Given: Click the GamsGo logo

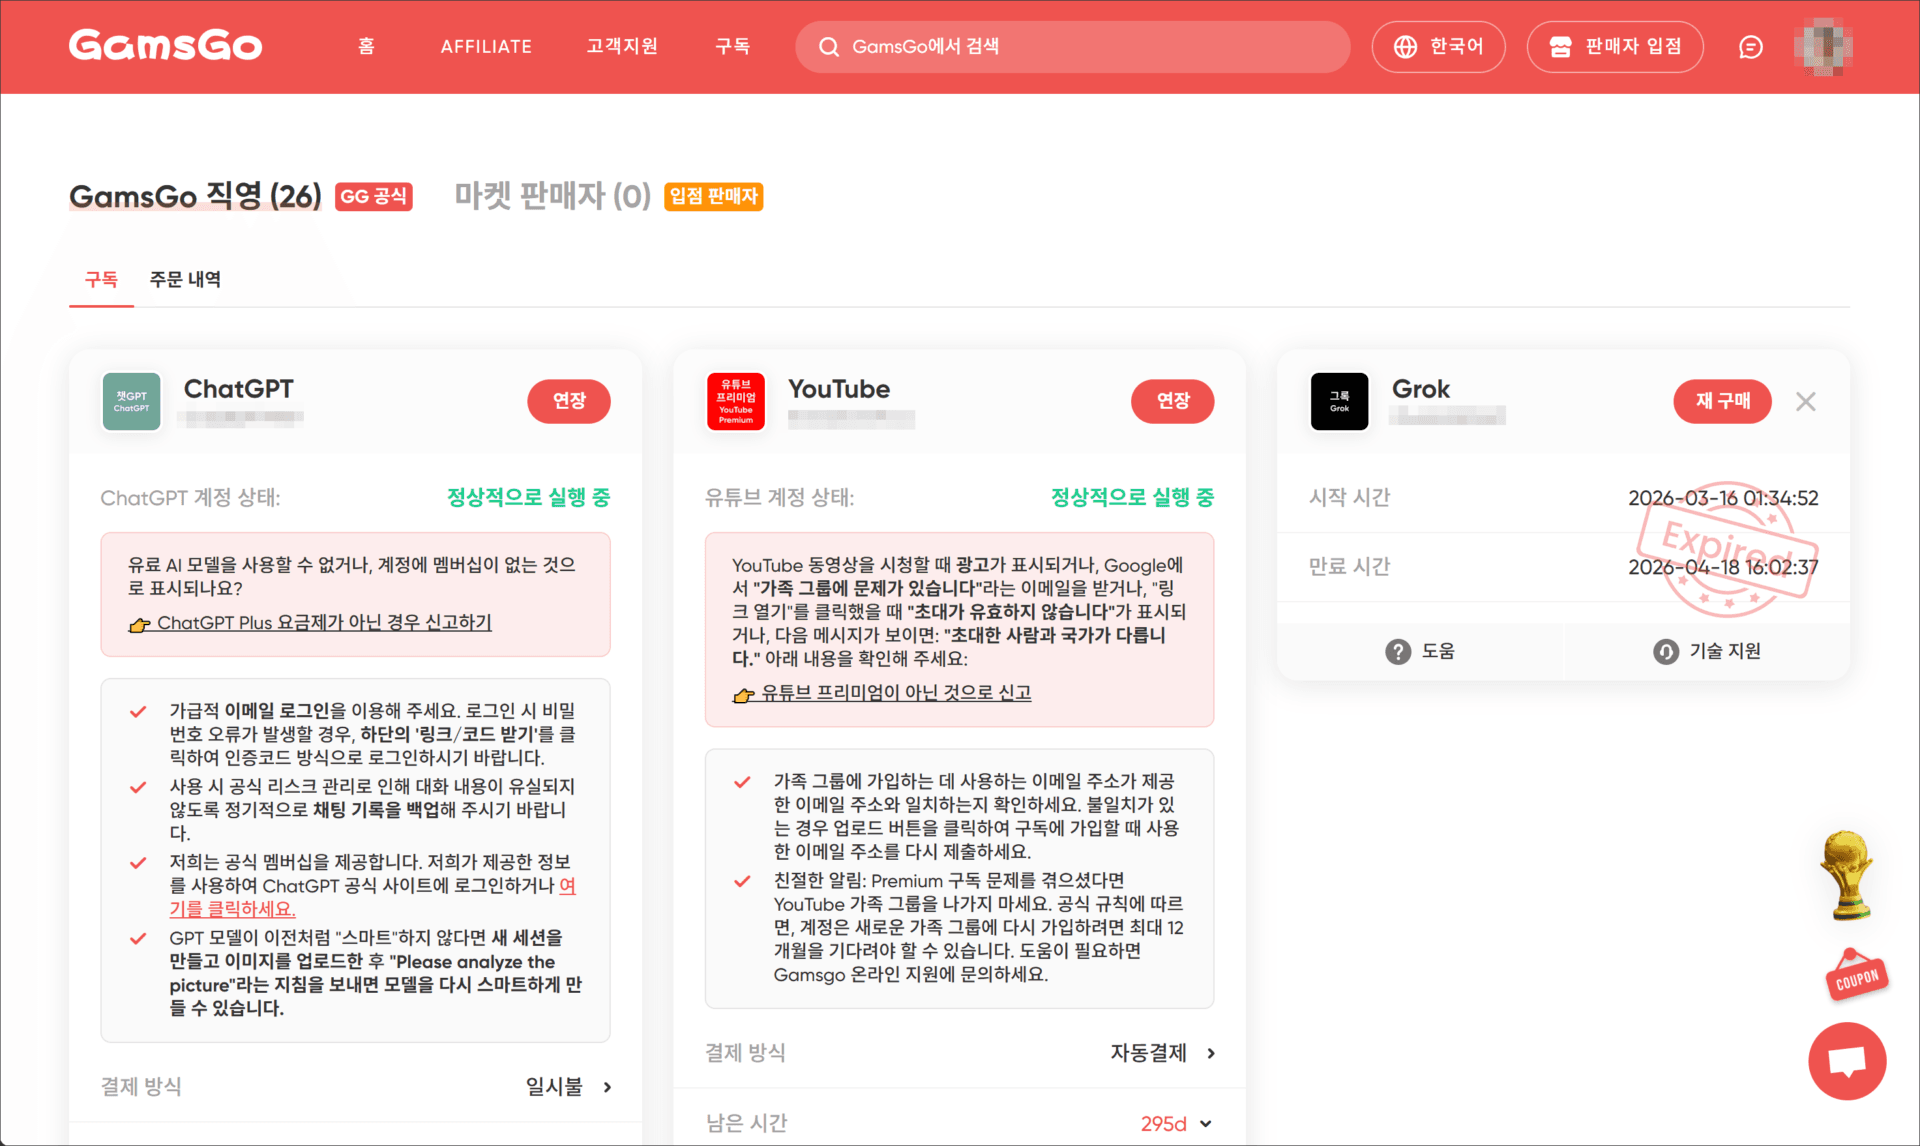Looking at the screenshot, I should click(166, 46).
